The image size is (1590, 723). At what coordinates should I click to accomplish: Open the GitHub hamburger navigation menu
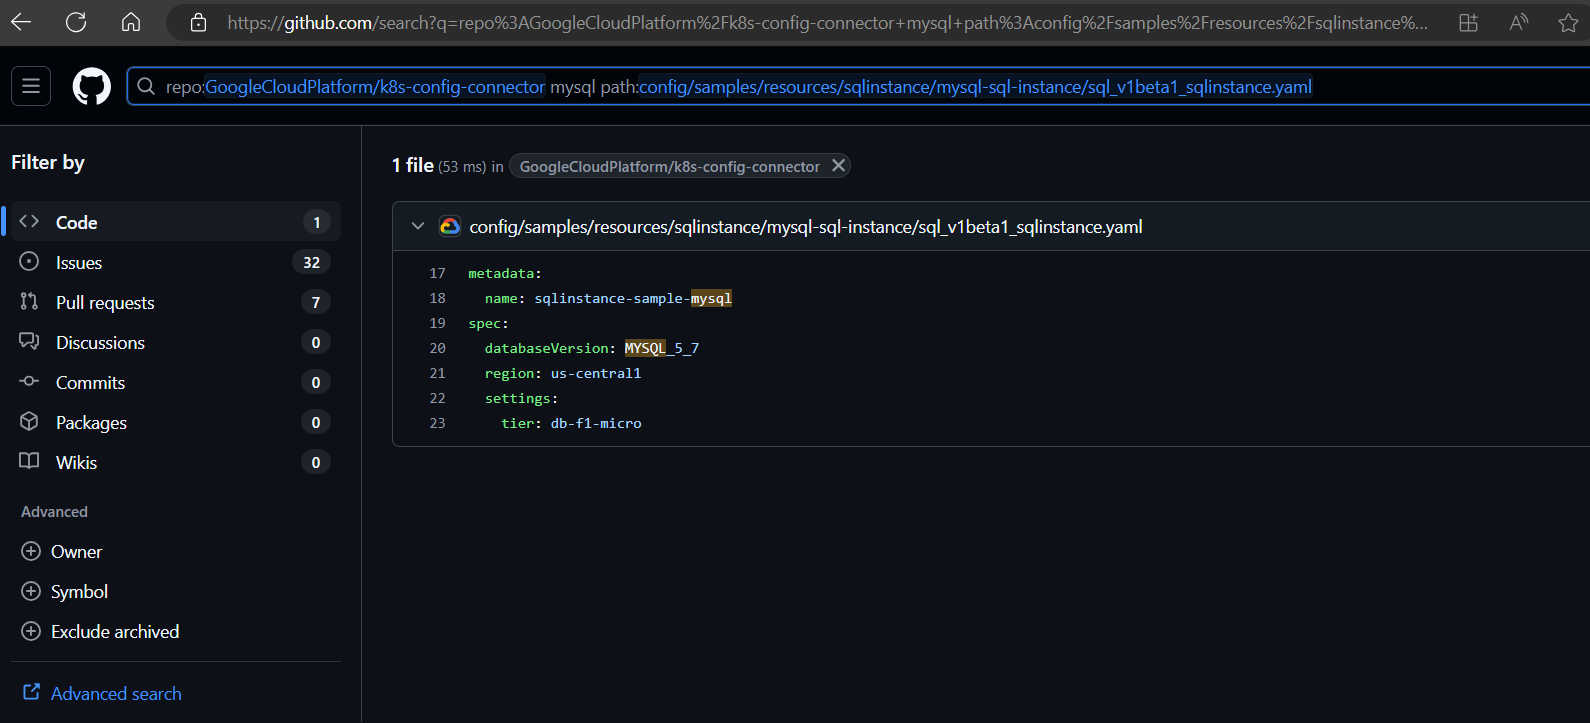31,86
